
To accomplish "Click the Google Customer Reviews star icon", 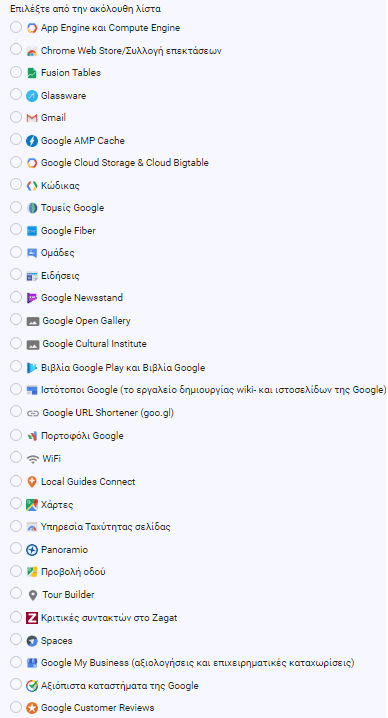I will coord(32,708).
